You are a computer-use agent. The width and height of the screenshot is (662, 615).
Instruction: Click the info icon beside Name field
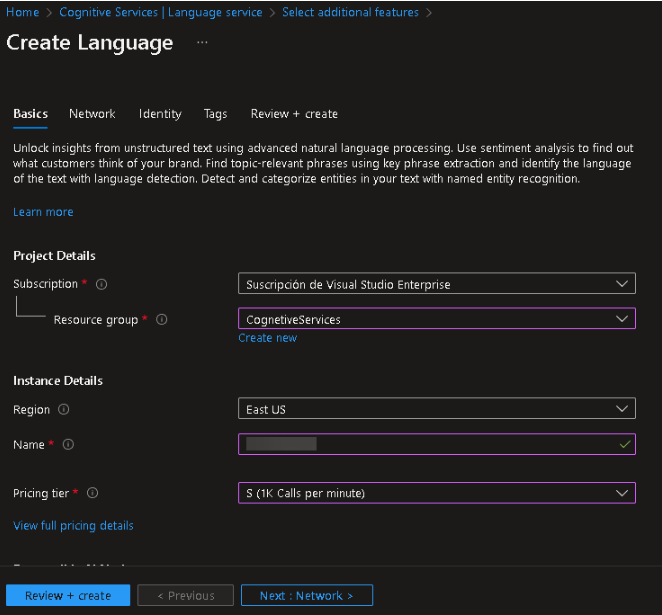[69, 445]
